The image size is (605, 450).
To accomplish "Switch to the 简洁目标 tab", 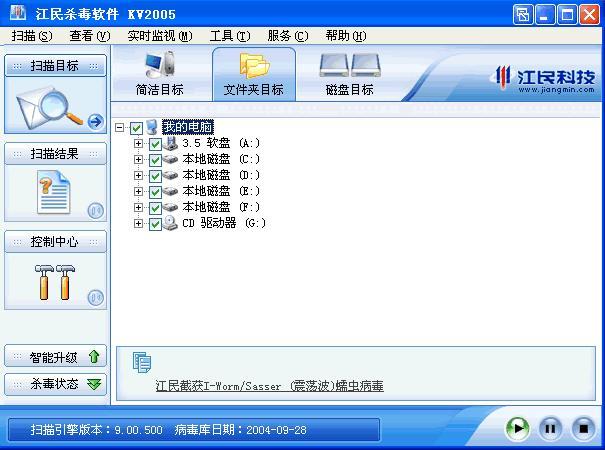I will point(160,74).
